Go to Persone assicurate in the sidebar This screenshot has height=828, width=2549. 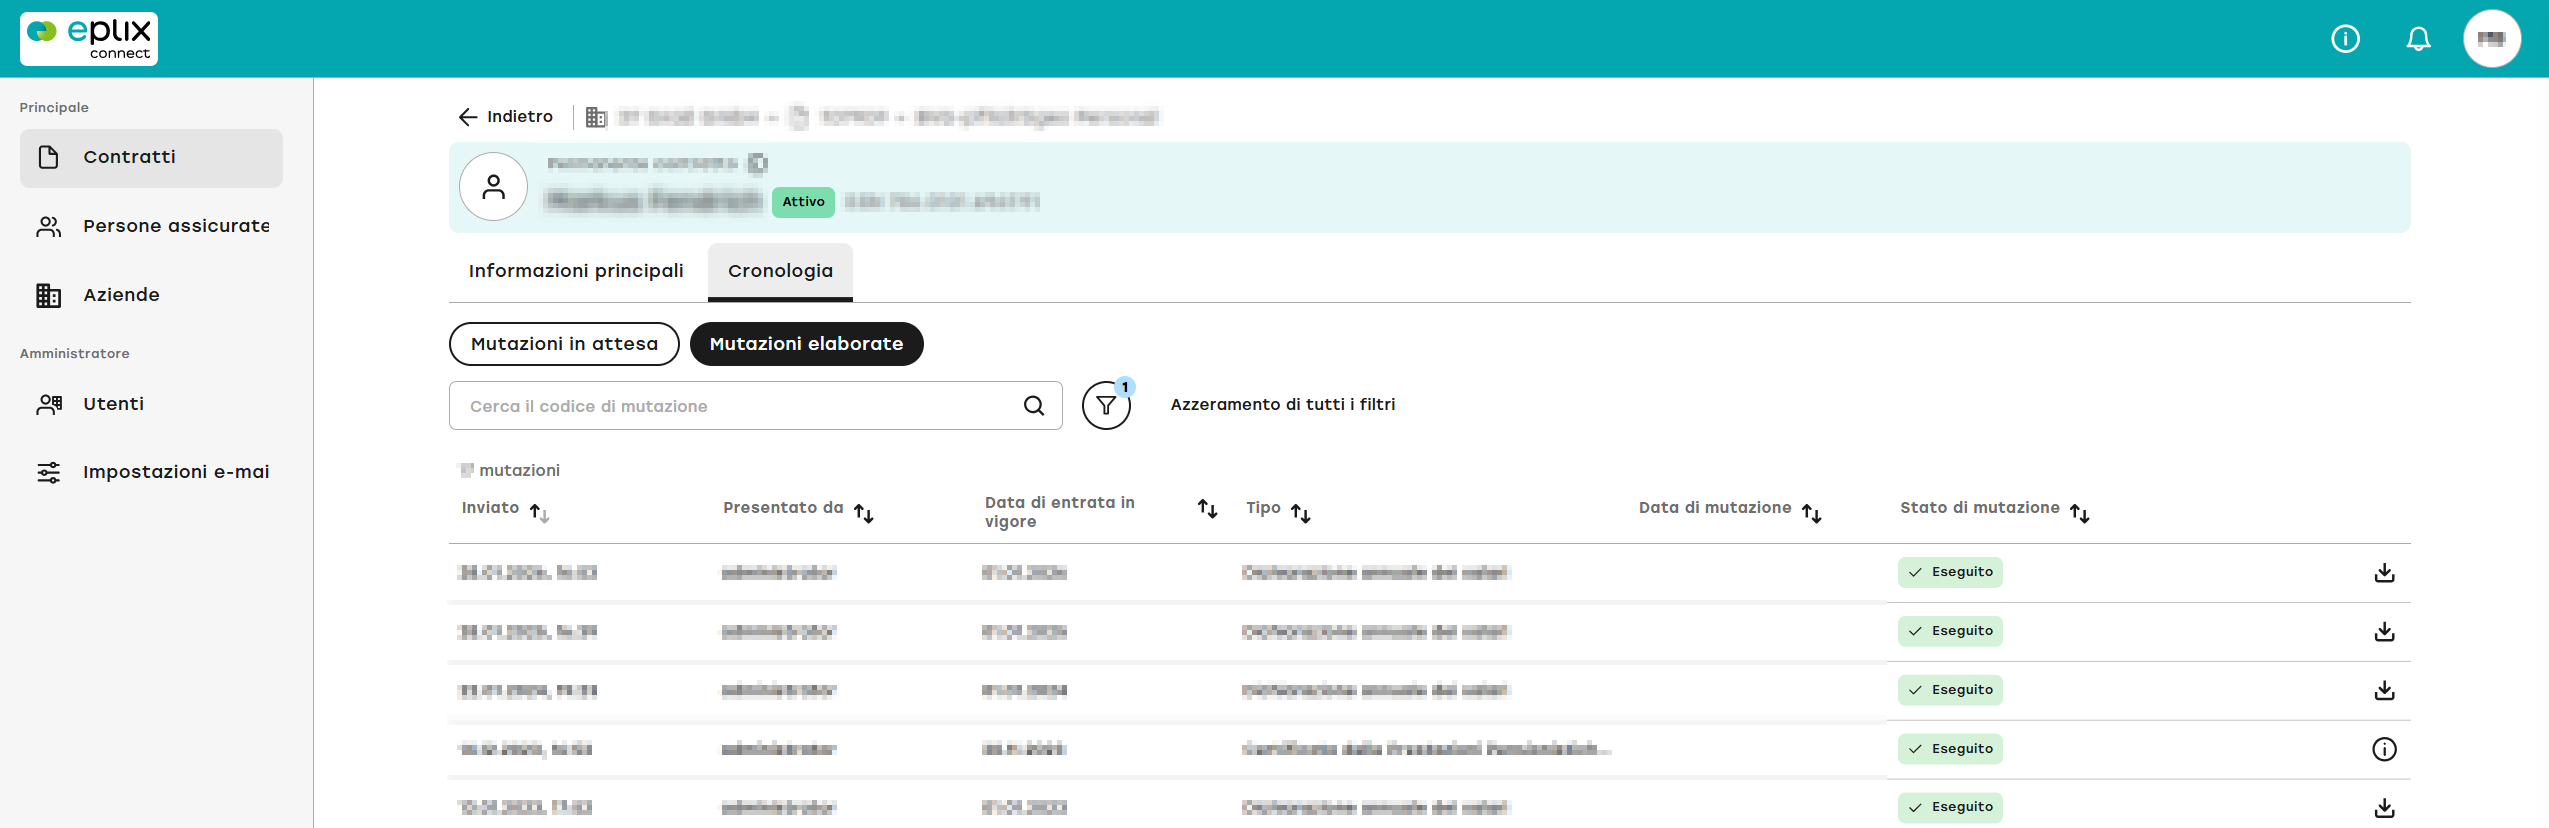tap(151, 226)
